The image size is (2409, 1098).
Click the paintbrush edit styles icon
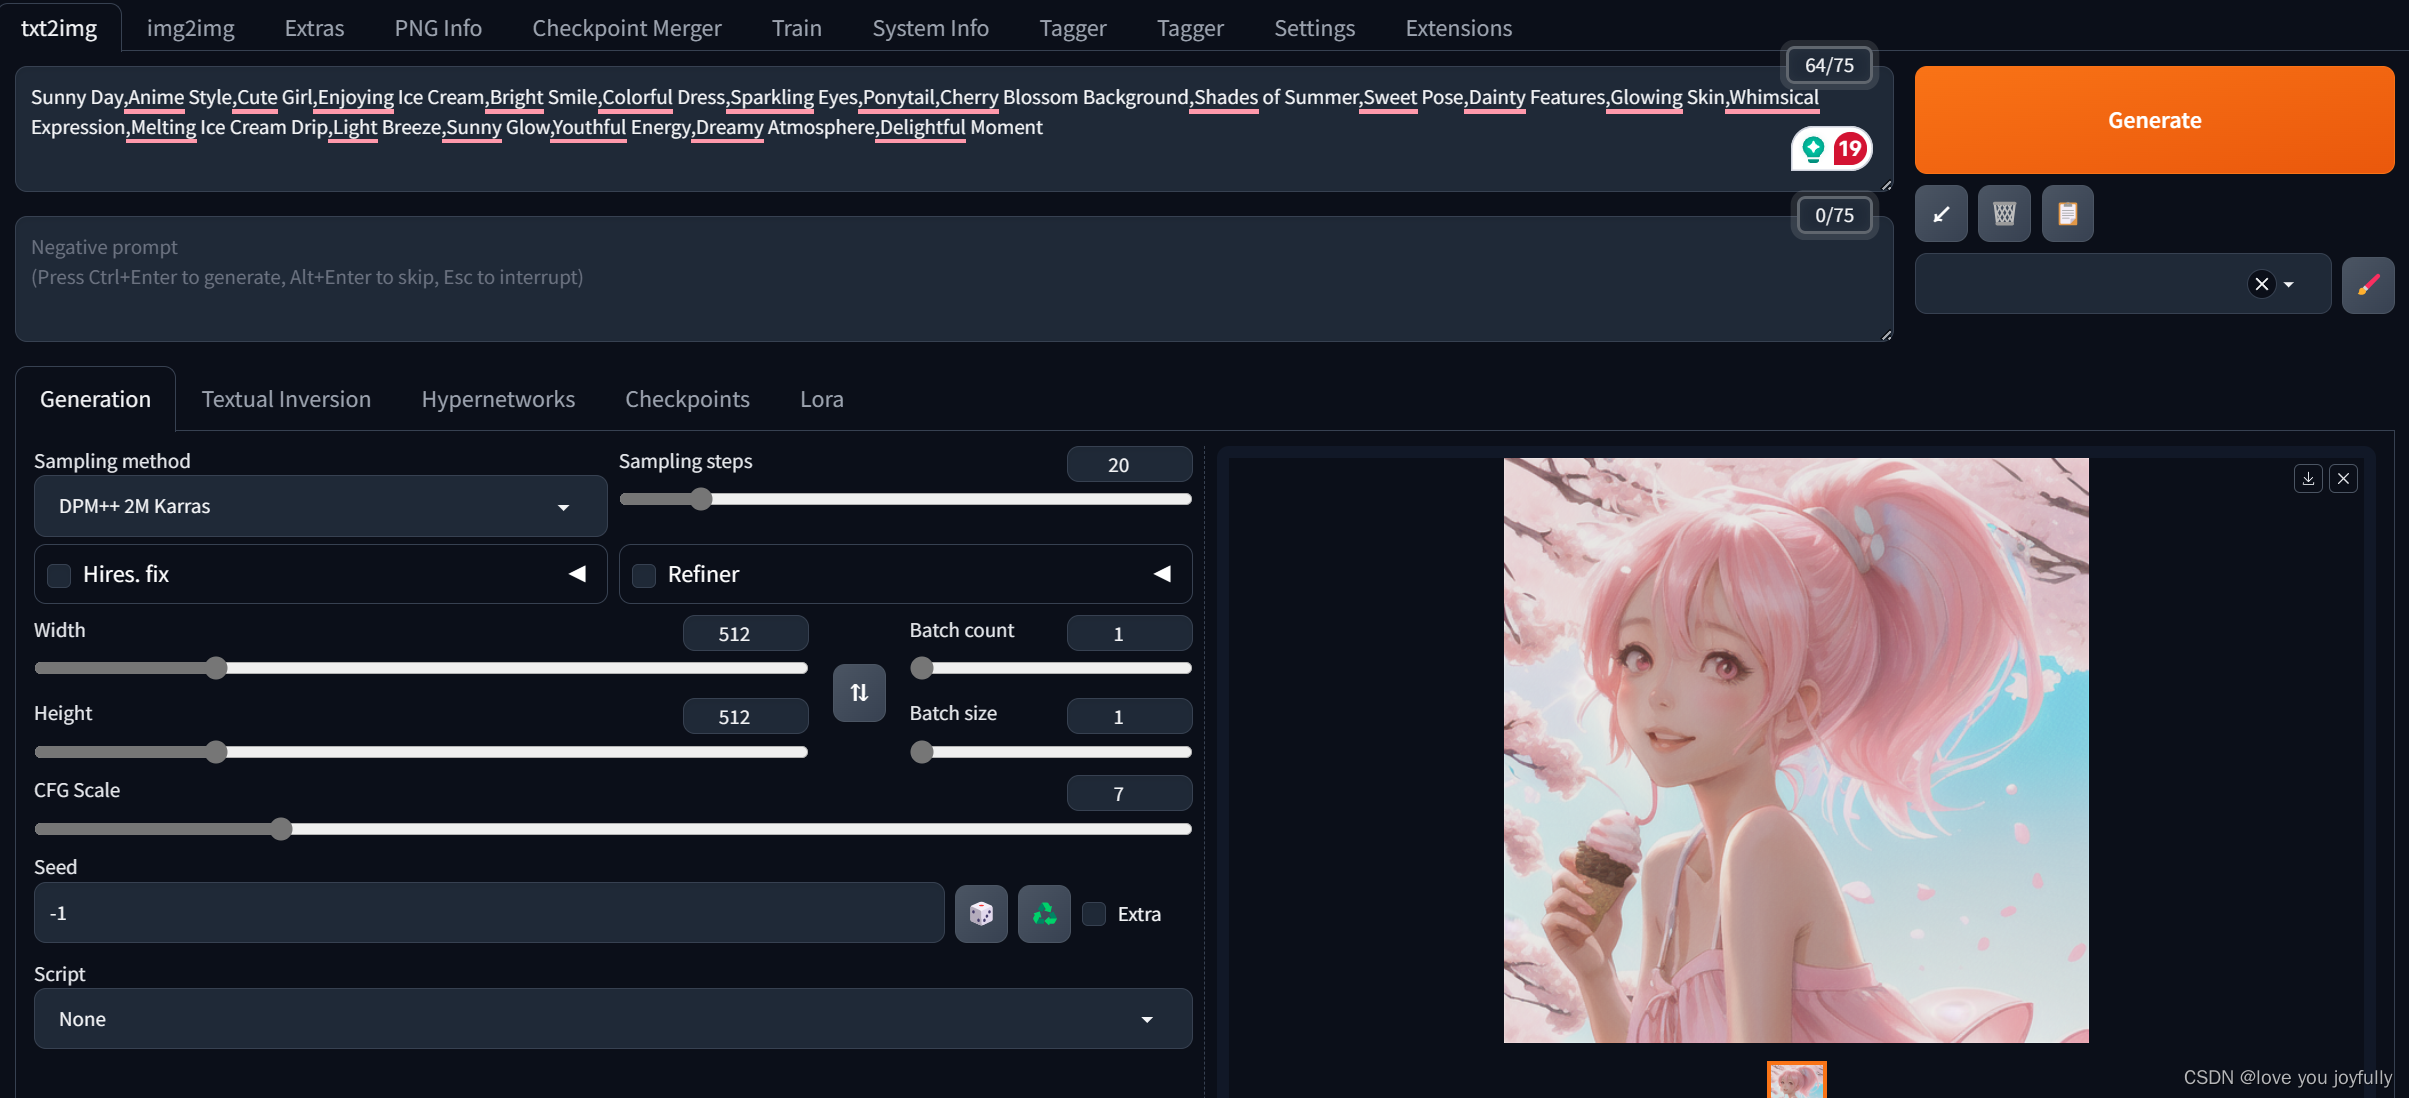click(x=2367, y=286)
